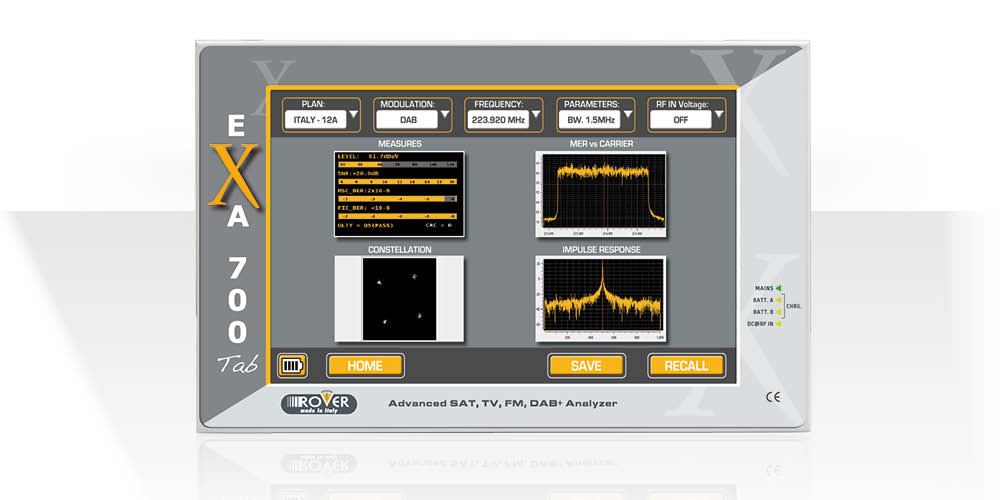Click the PLAN: label
1000x500 pixels.
[313, 103]
